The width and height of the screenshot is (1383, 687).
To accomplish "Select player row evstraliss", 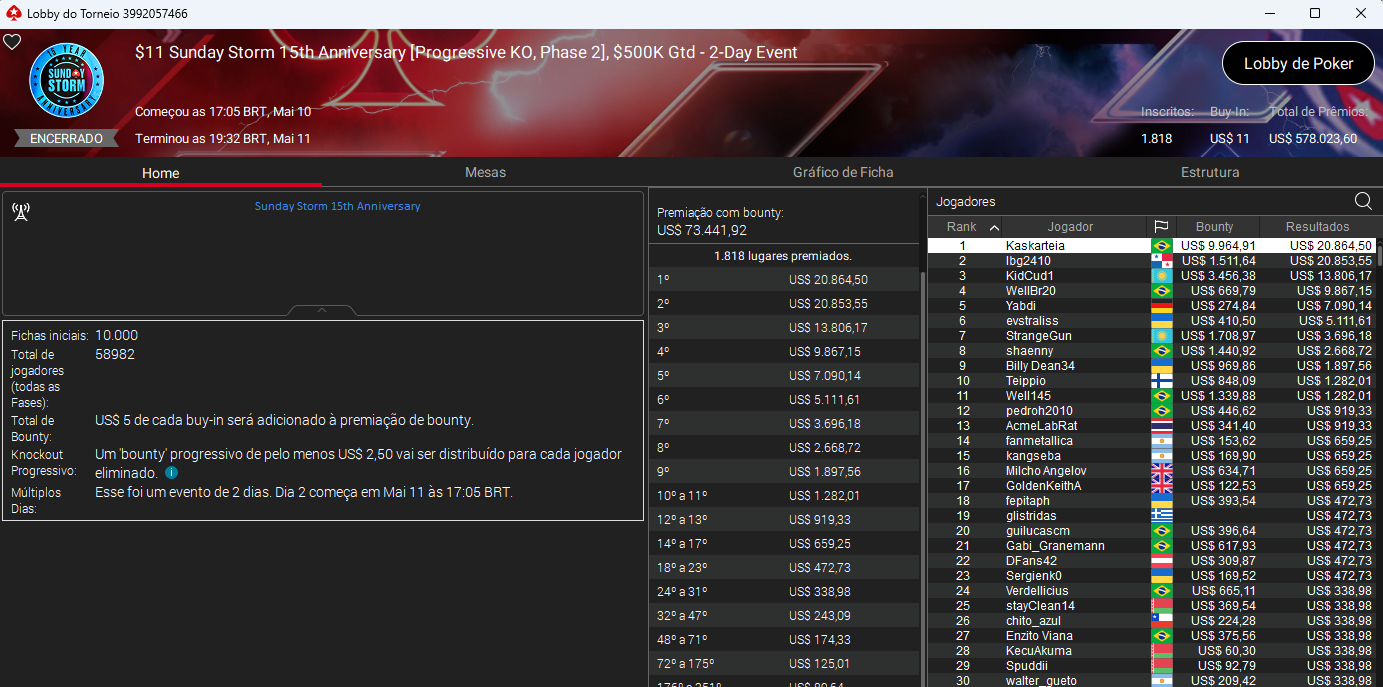I will click(1152, 321).
